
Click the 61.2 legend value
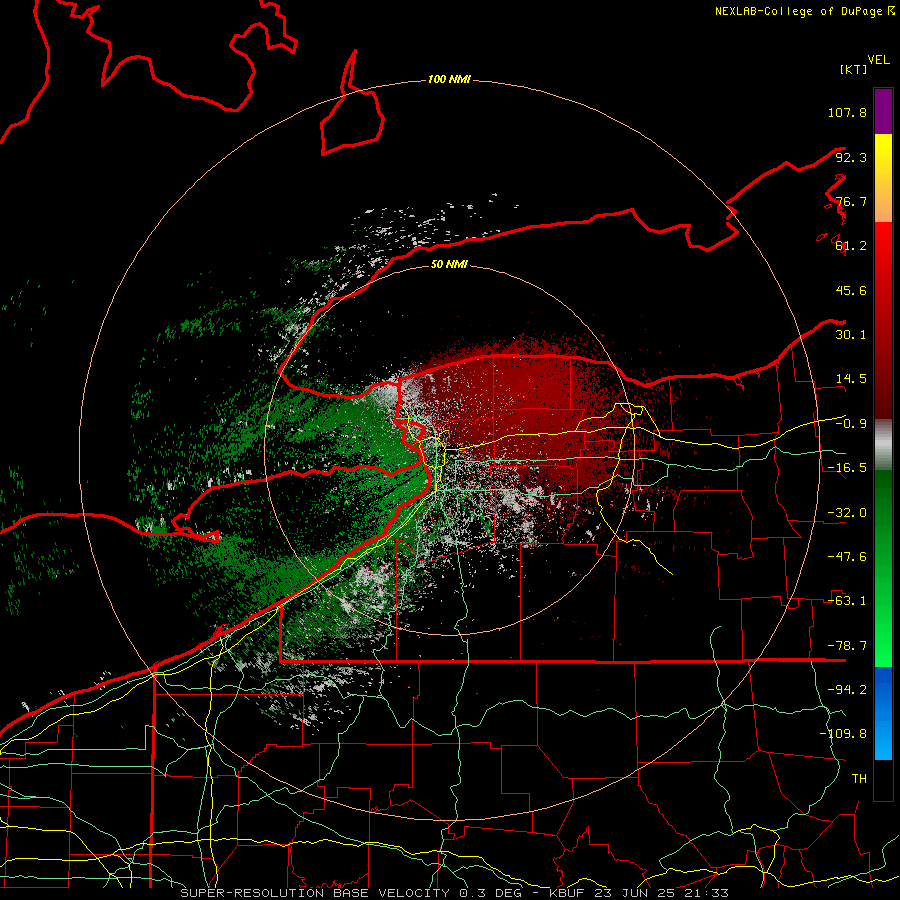(851, 246)
